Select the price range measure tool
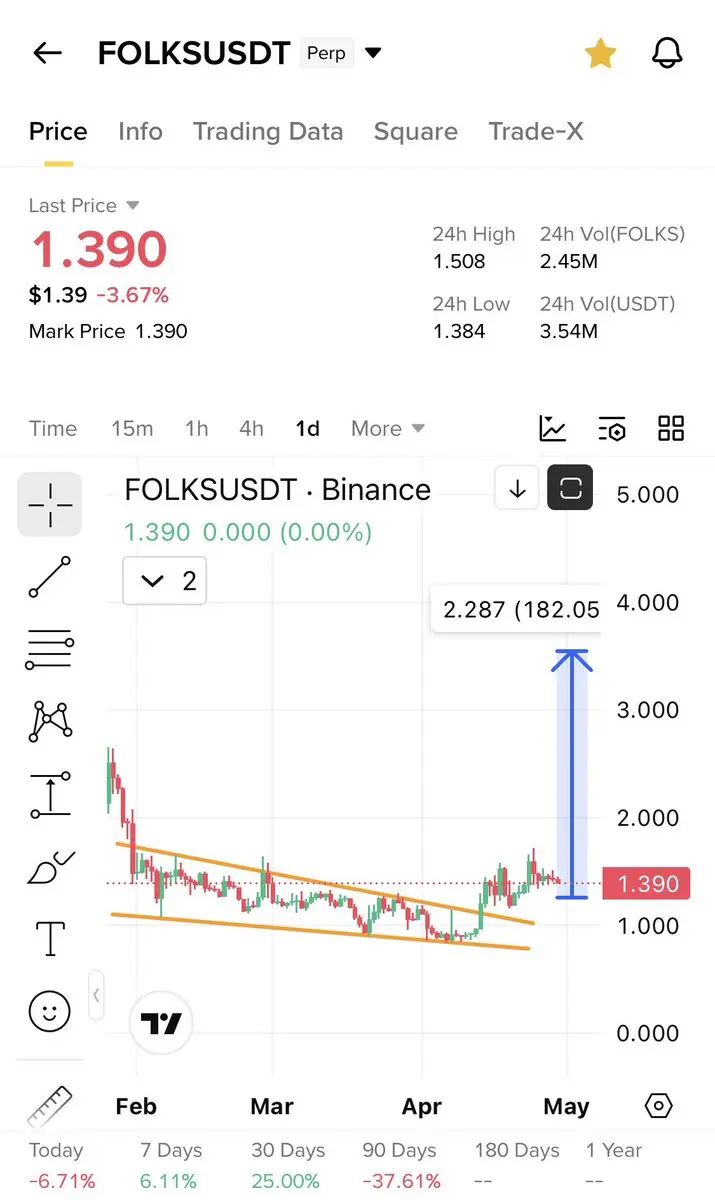The height and width of the screenshot is (1200, 715). (50, 794)
